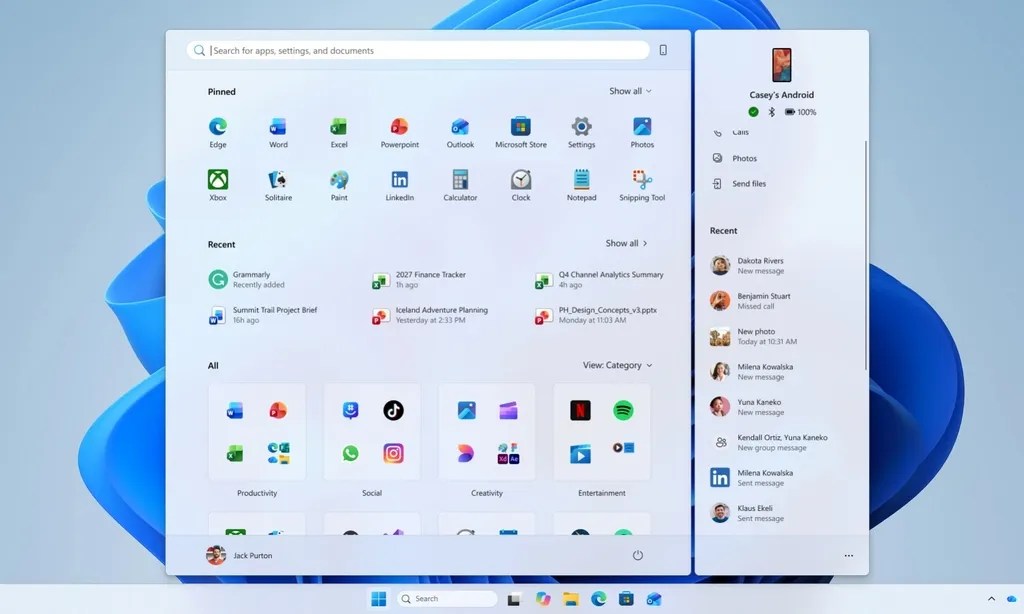Viewport: 1024px width, 614px height.
Task: Open the Grammarly recently added item
Action: [247, 280]
